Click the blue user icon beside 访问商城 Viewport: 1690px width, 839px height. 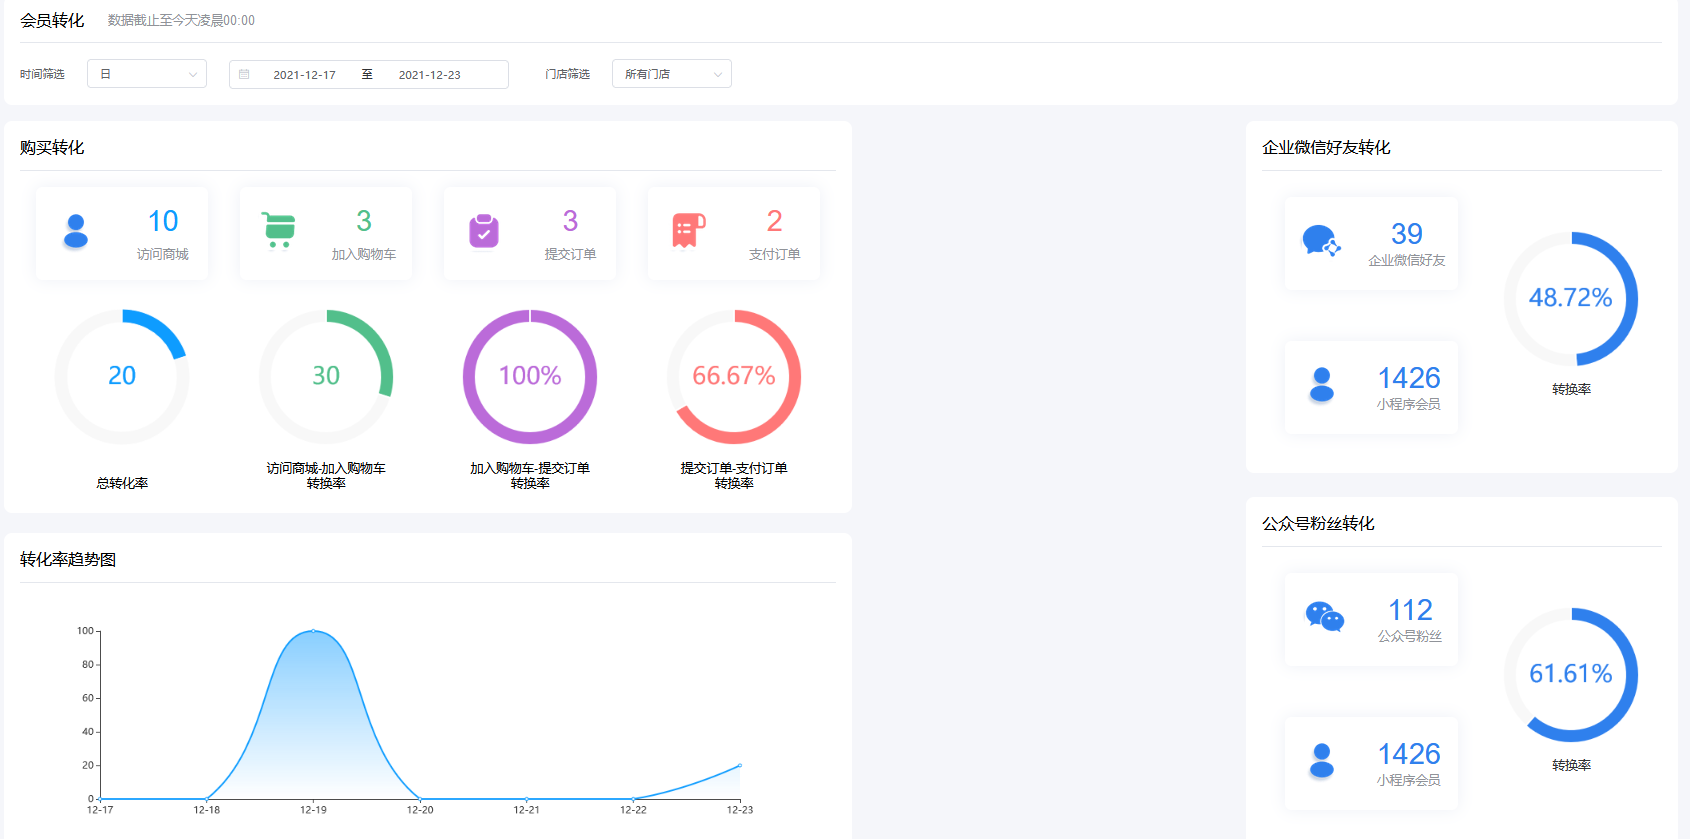coord(76,231)
